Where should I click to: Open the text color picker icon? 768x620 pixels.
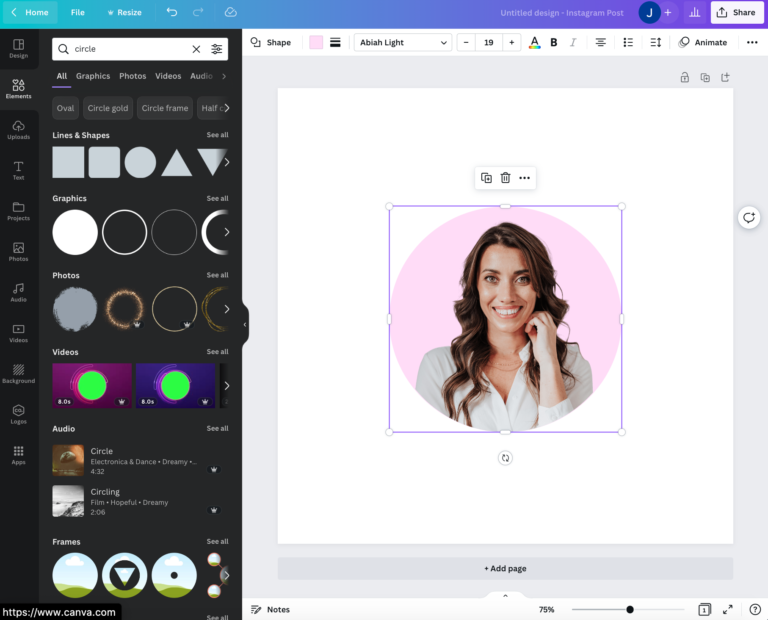[x=534, y=43]
